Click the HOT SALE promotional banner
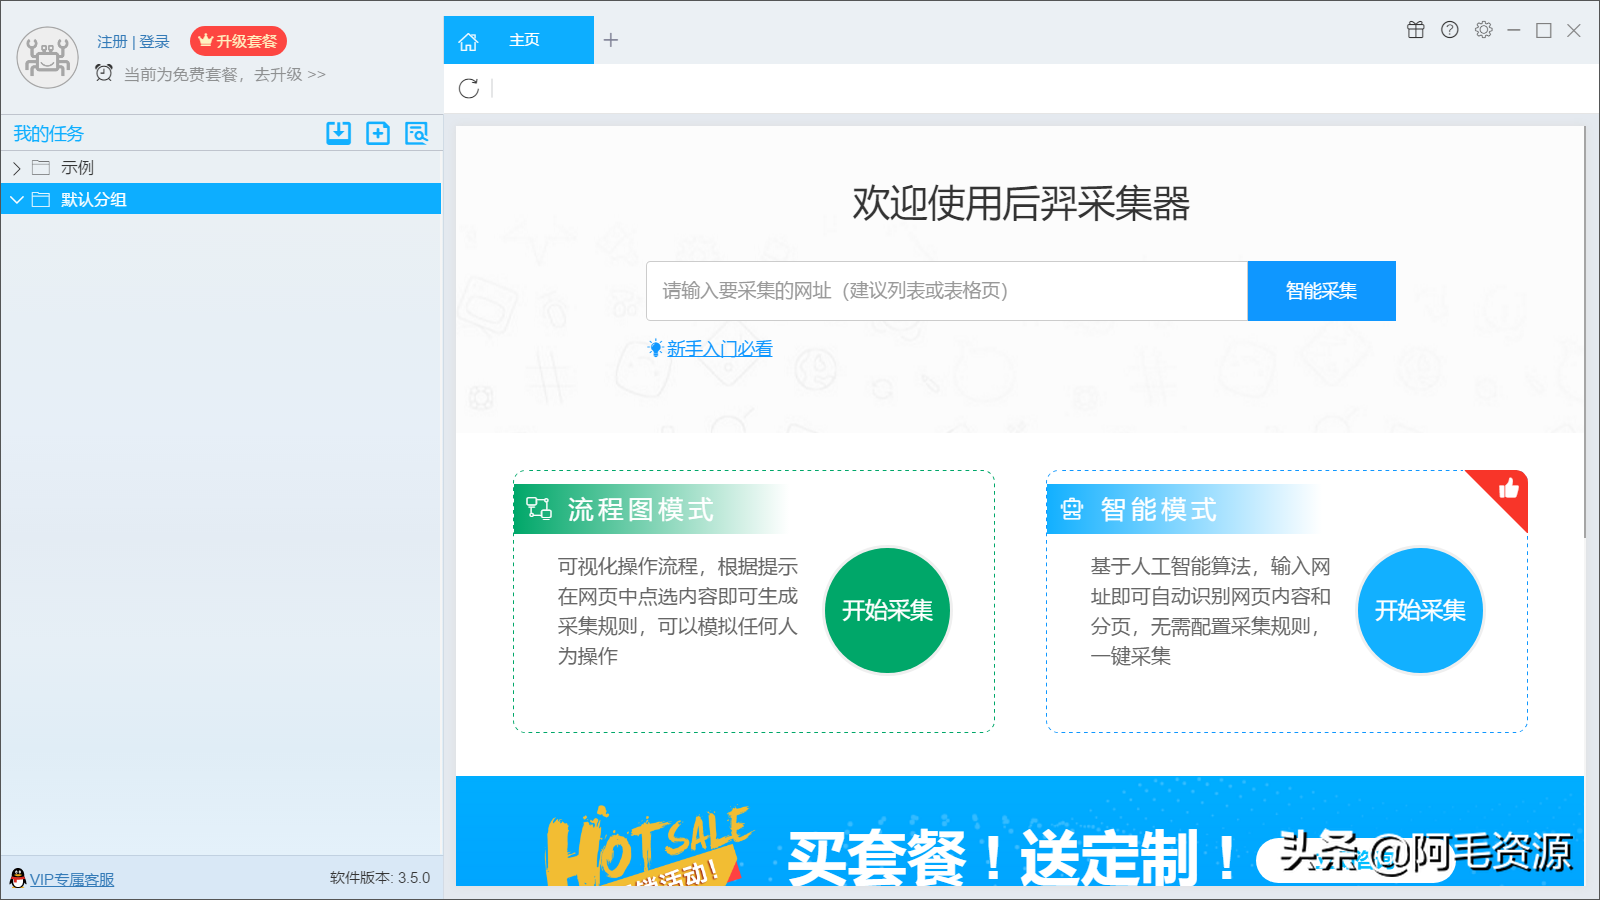 click(x=1020, y=831)
